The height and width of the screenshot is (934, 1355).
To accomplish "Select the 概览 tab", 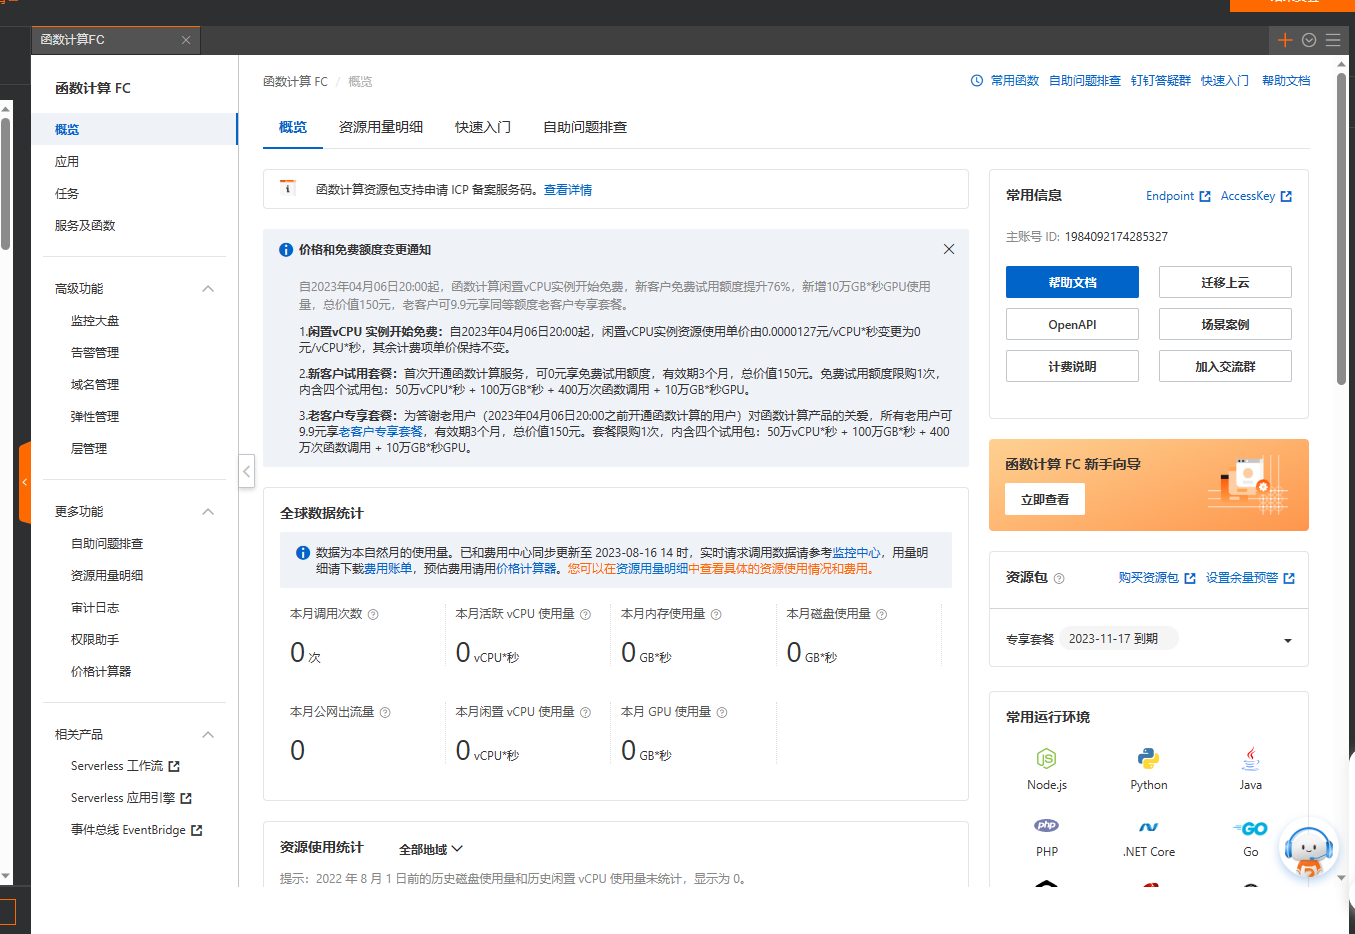I will coord(293,127).
